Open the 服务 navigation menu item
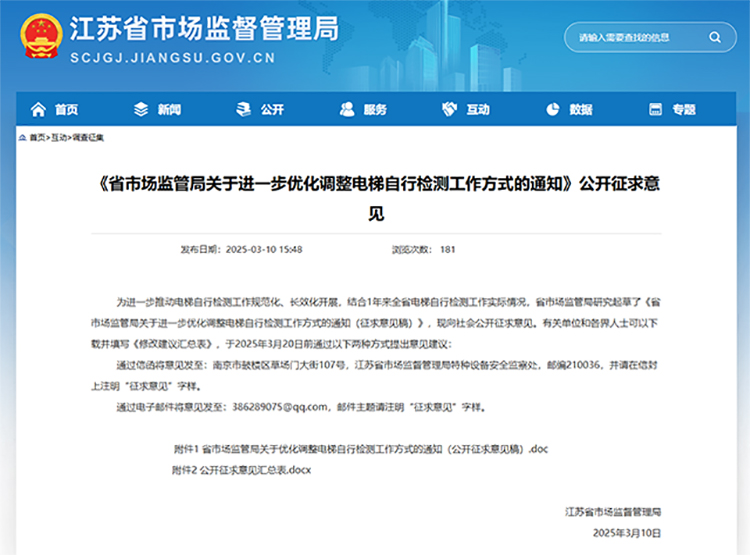The image size is (750, 555). 375,109
